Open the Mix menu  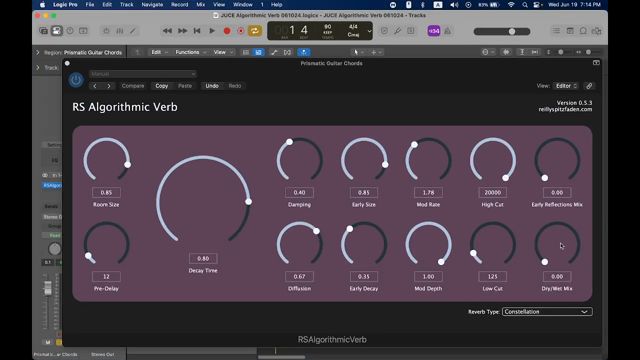pos(200,5)
